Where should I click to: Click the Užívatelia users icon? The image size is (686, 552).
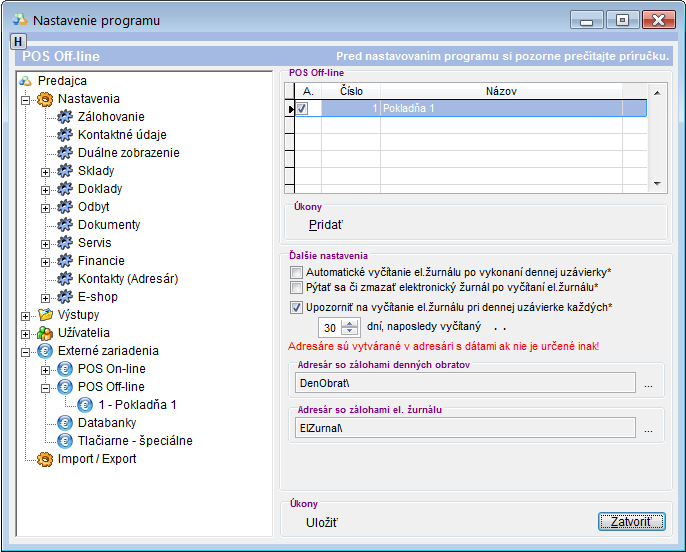pos(44,333)
